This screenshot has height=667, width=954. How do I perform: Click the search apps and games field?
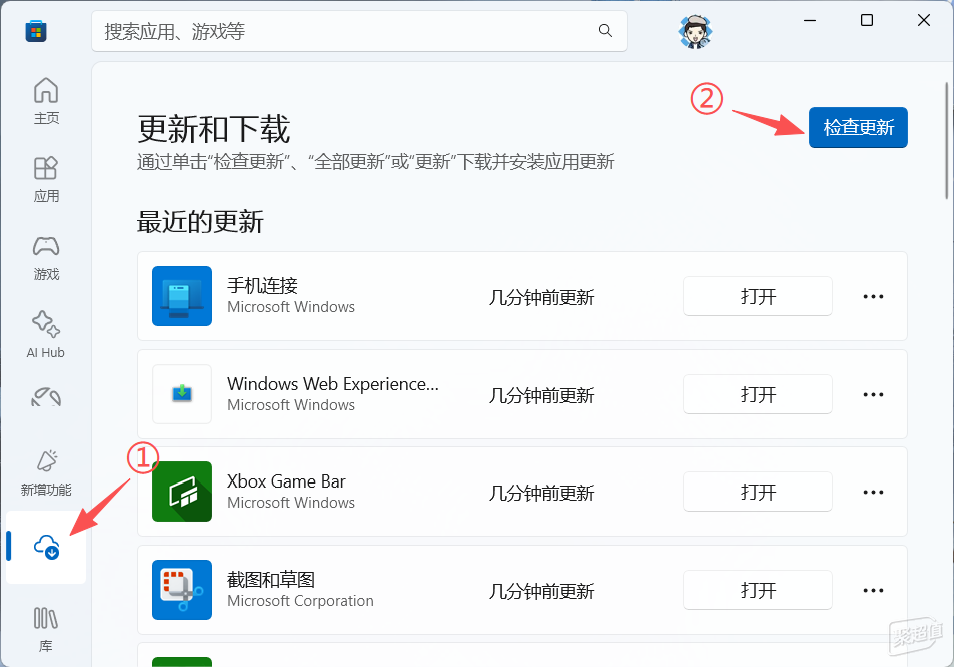coord(345,31)
